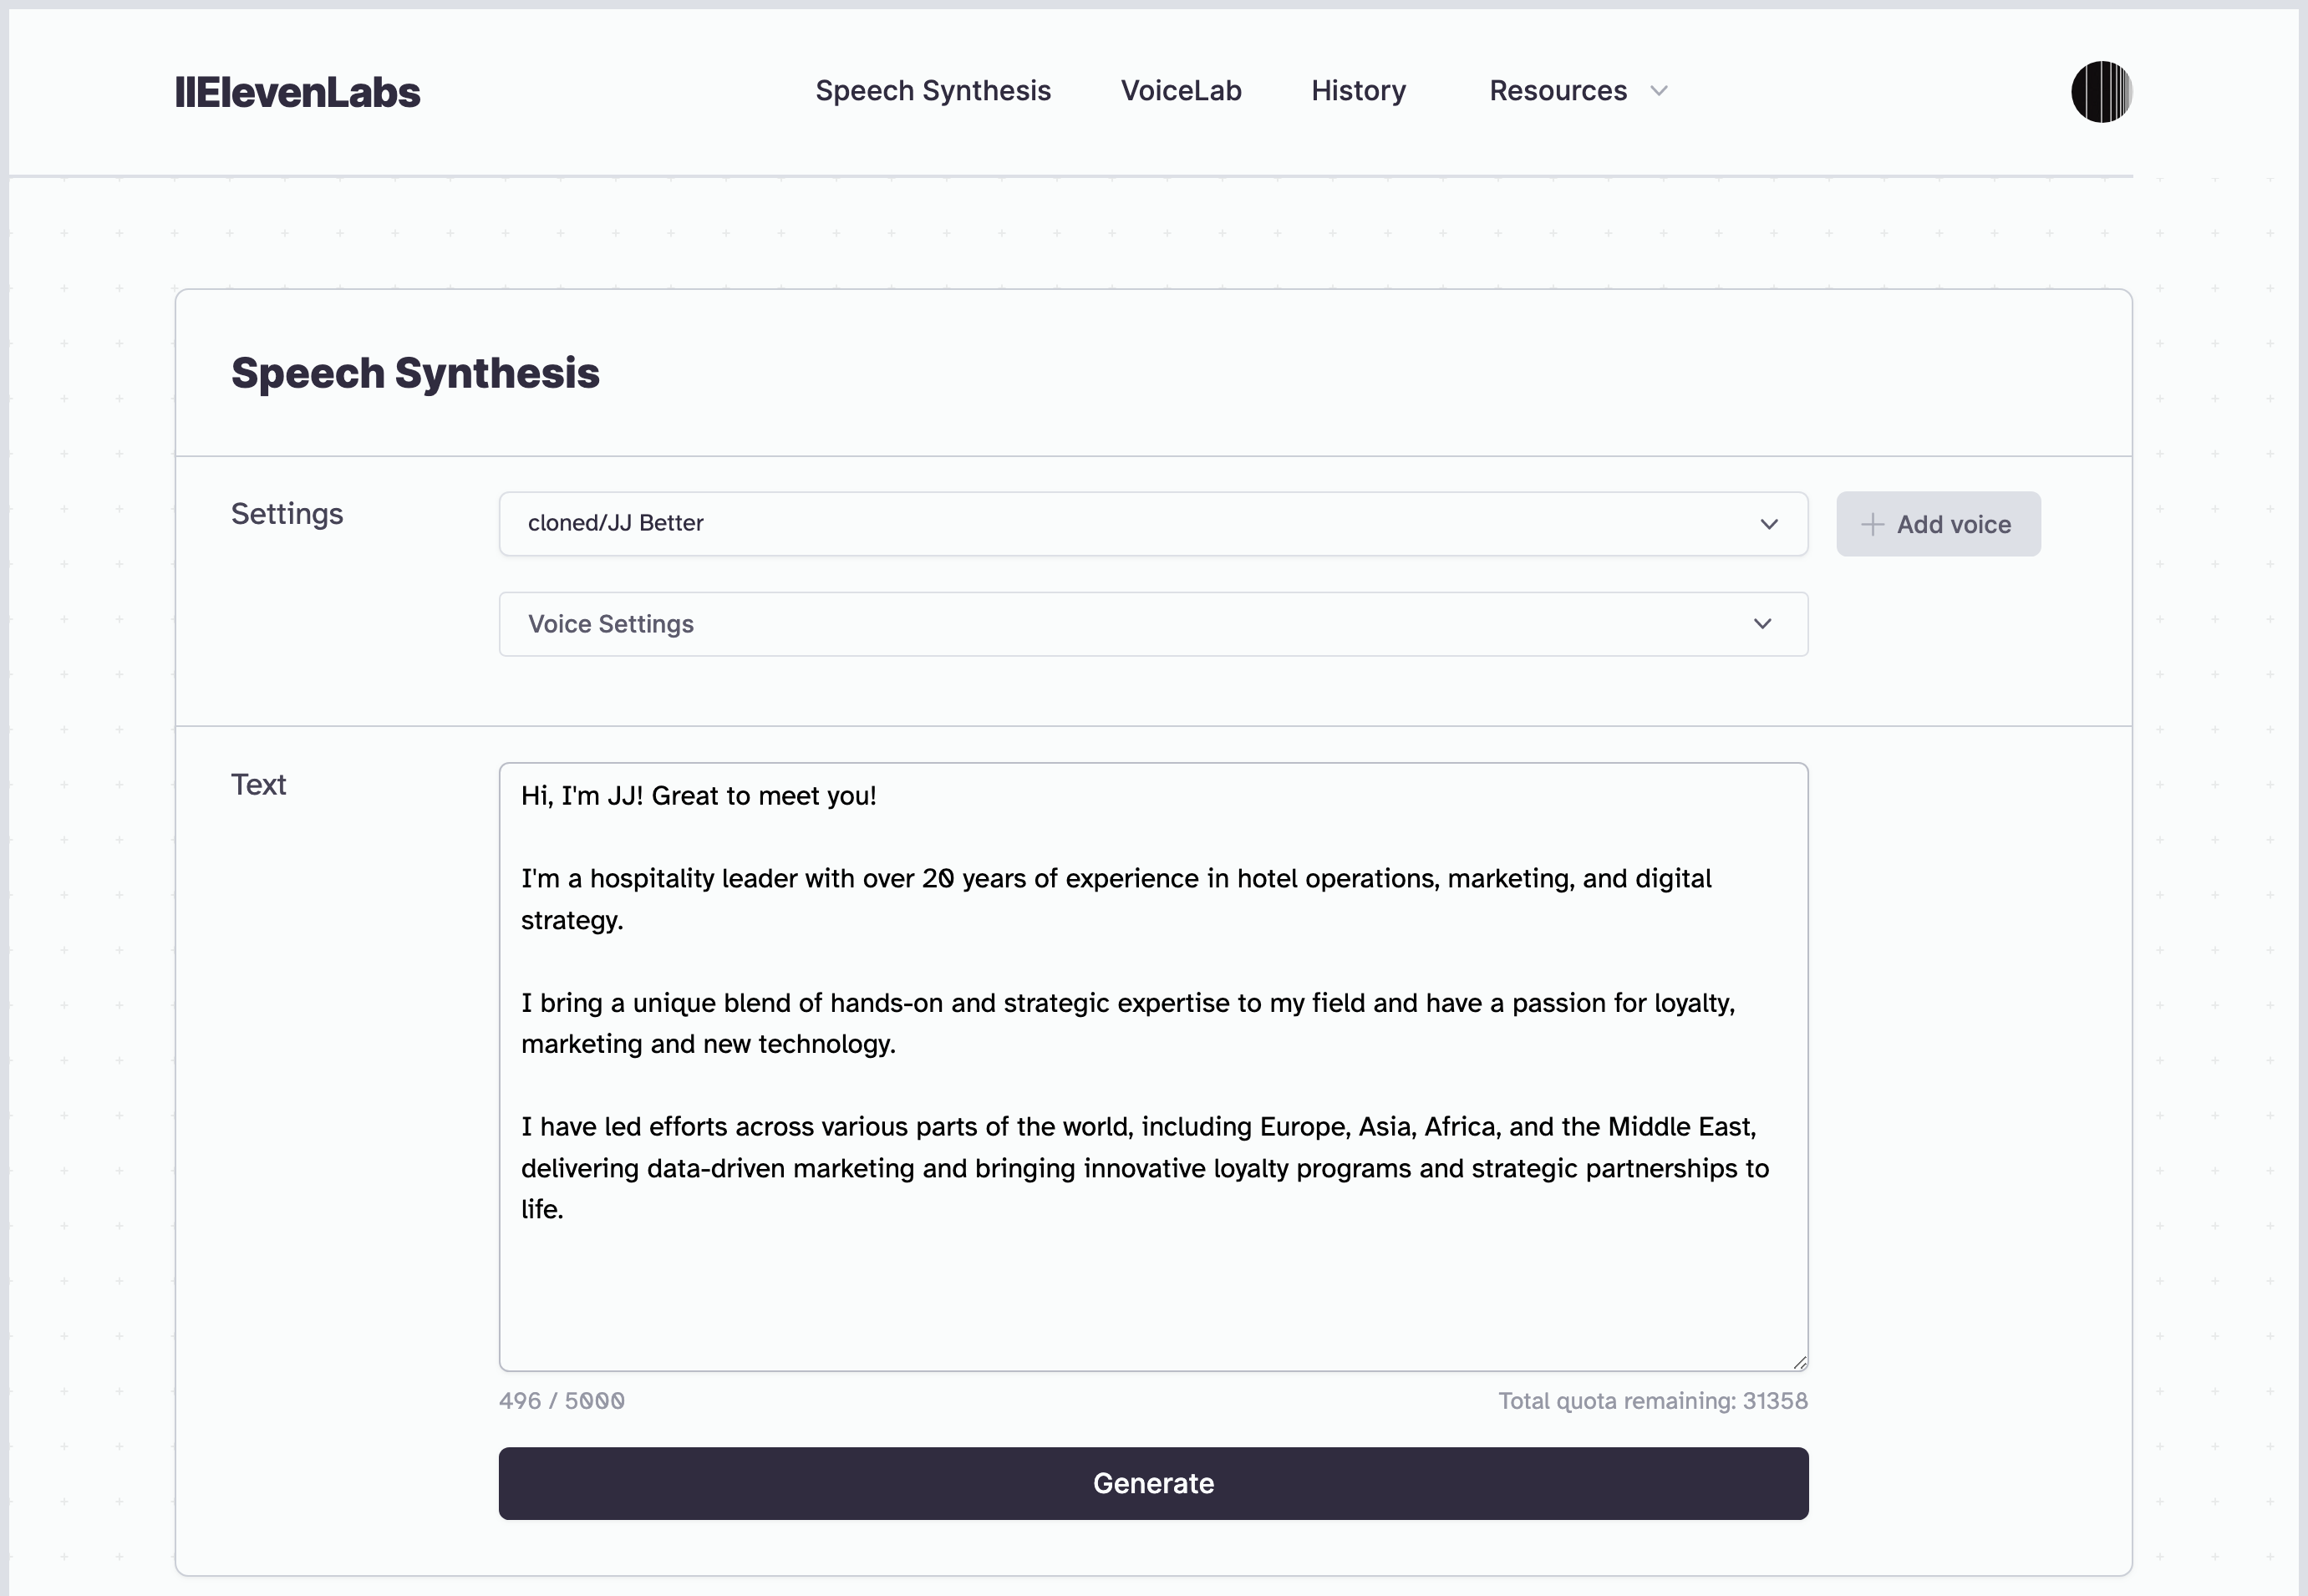The width and height of the screenshot is (2308, 1596).
Task: Open the Resources dropdown menu
Action: (1578, 91)
